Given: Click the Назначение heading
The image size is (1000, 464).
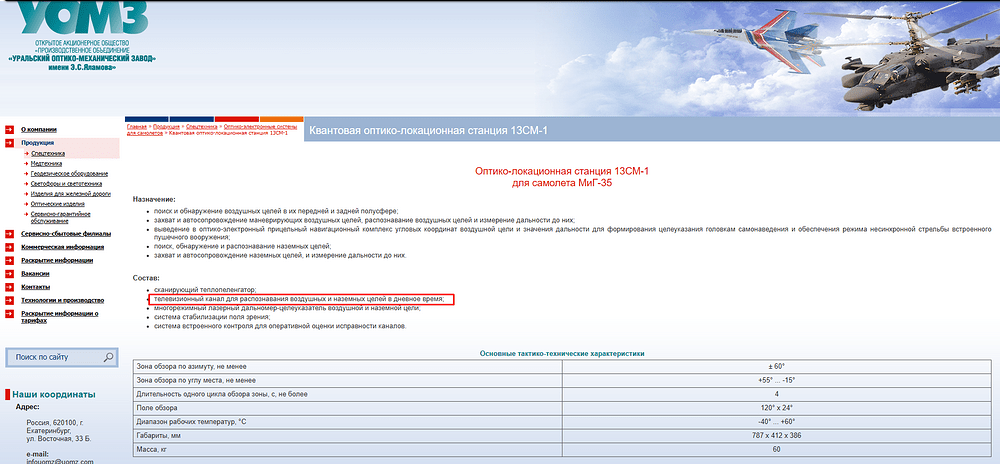Looking at the screenshot, I should [154, 199].
